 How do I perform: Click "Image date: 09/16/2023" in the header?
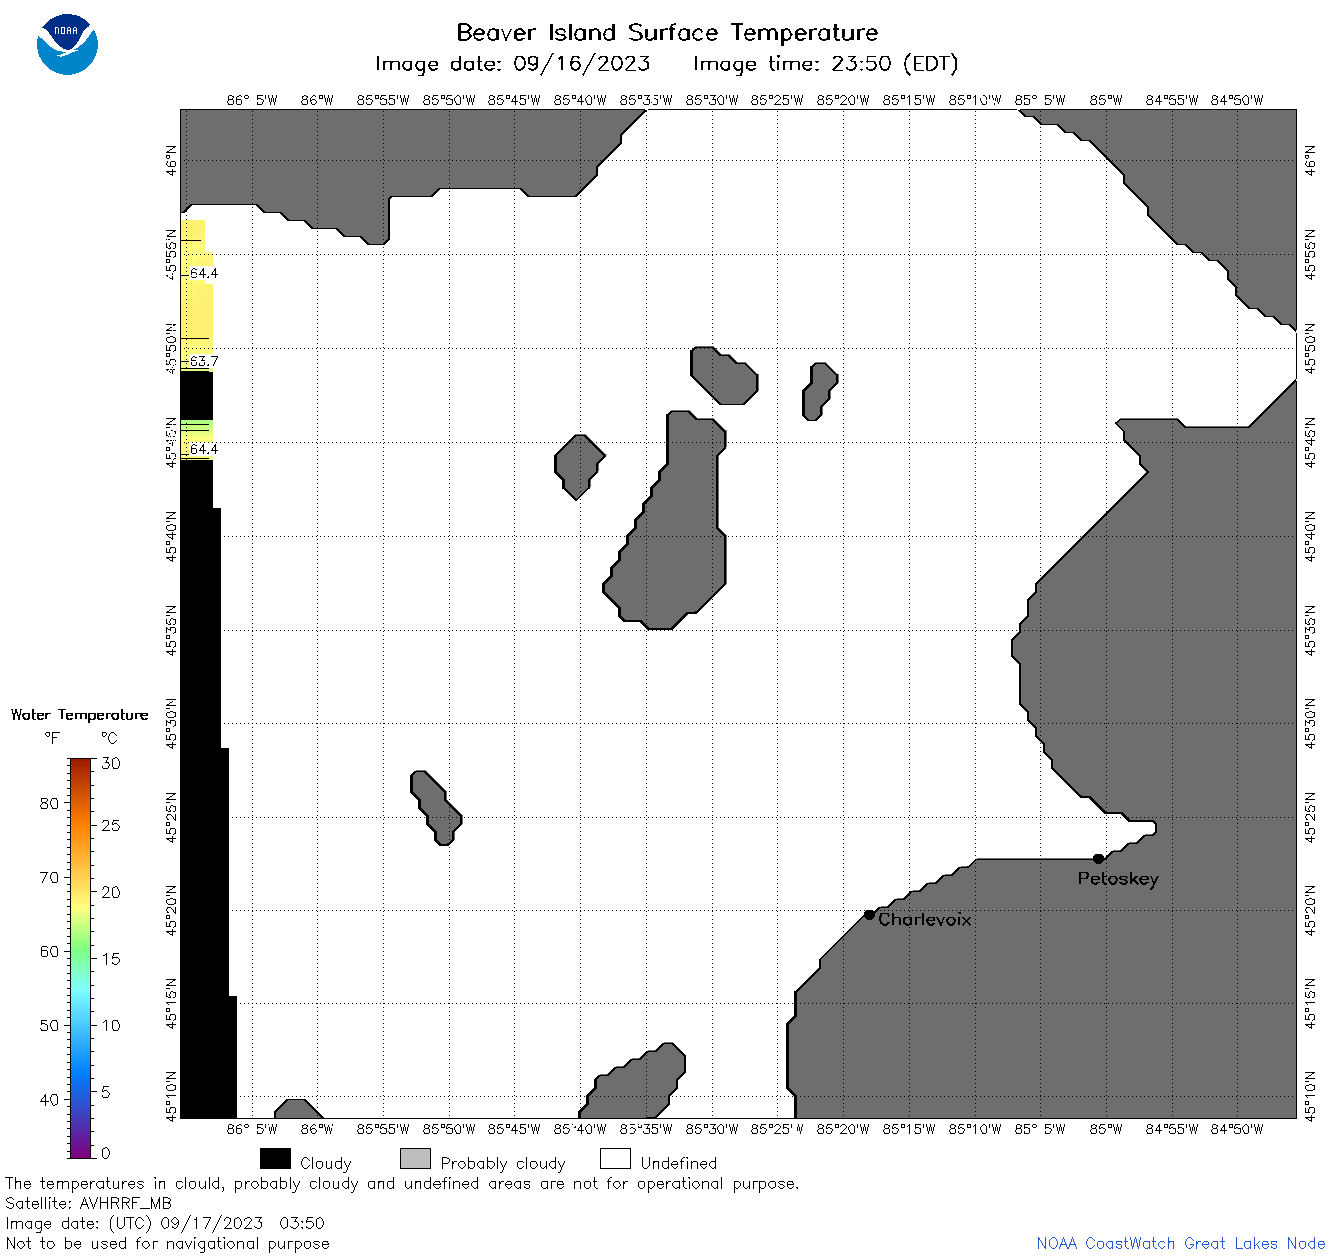pyautogui.click(x=513, y=64)
